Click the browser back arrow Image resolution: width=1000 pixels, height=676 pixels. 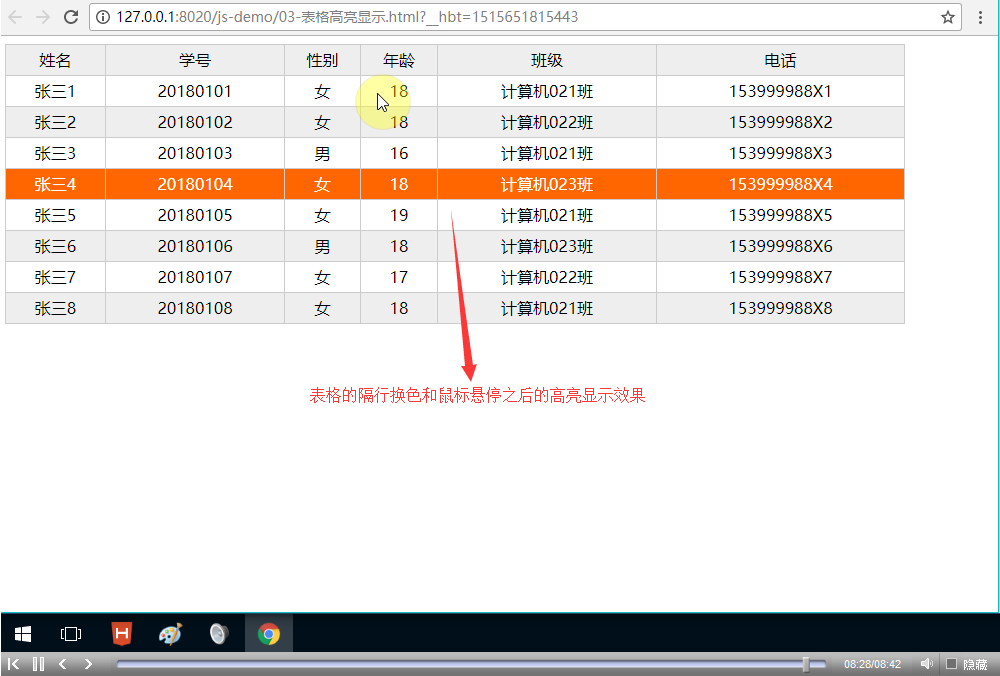pos(15,17)
